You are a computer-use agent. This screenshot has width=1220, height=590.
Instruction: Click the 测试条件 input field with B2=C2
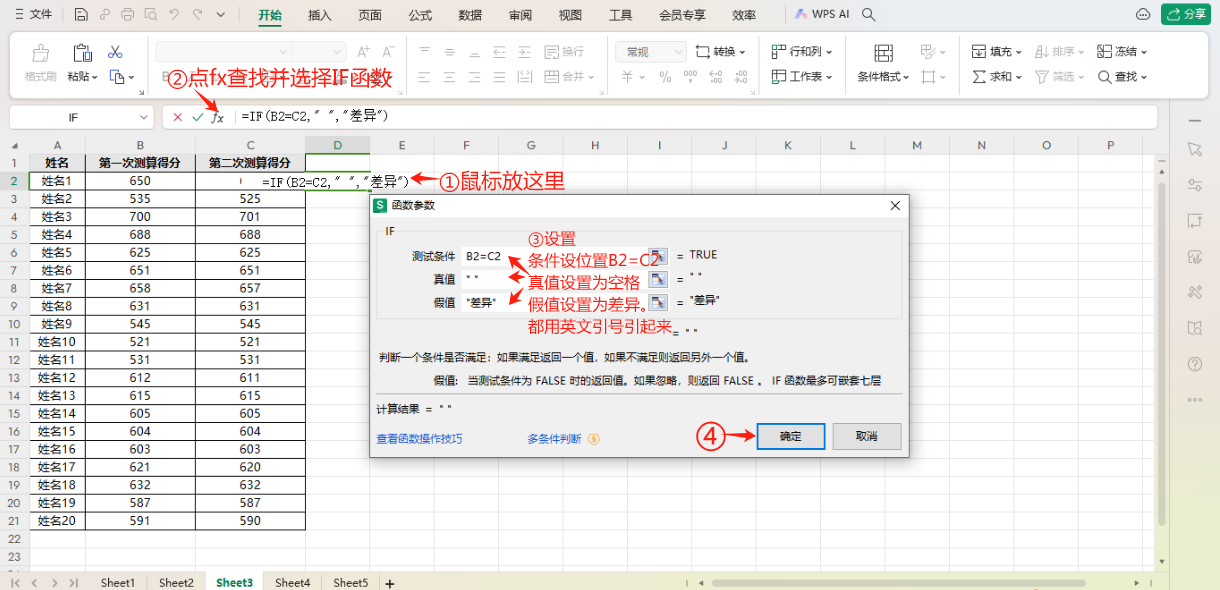click(554, 256)
